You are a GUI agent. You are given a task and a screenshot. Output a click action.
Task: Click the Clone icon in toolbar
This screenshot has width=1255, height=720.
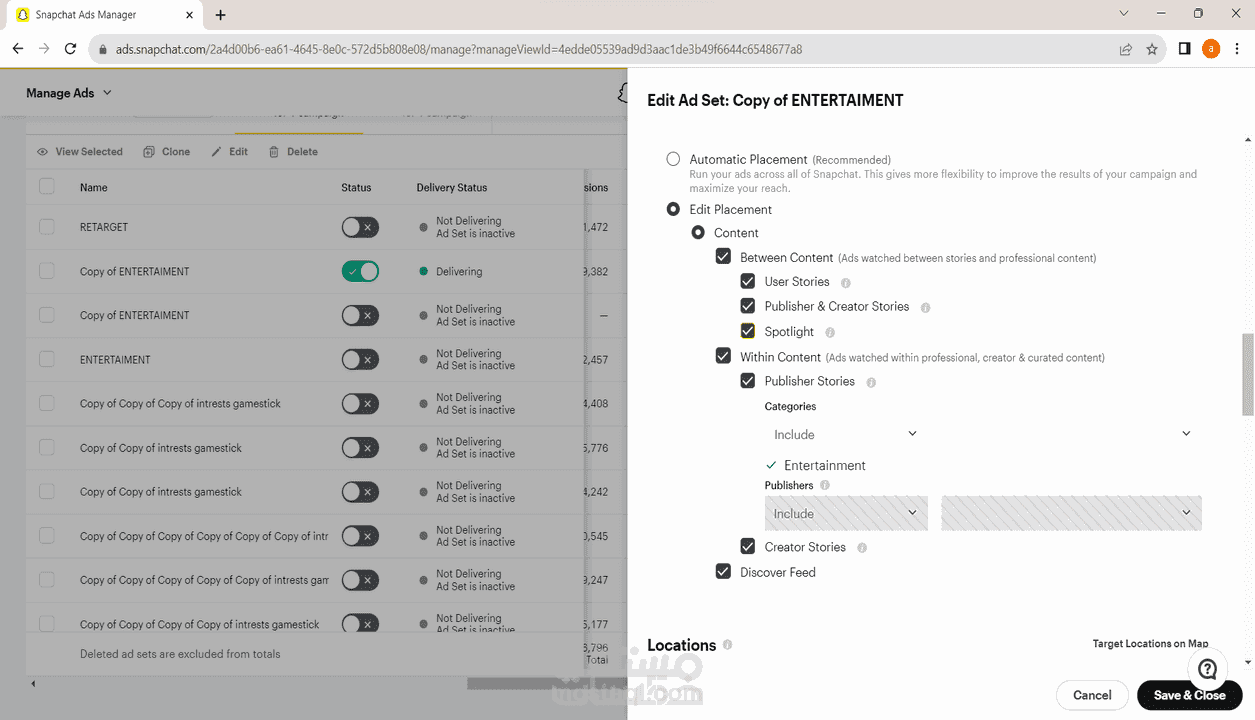tap(149, 152)
